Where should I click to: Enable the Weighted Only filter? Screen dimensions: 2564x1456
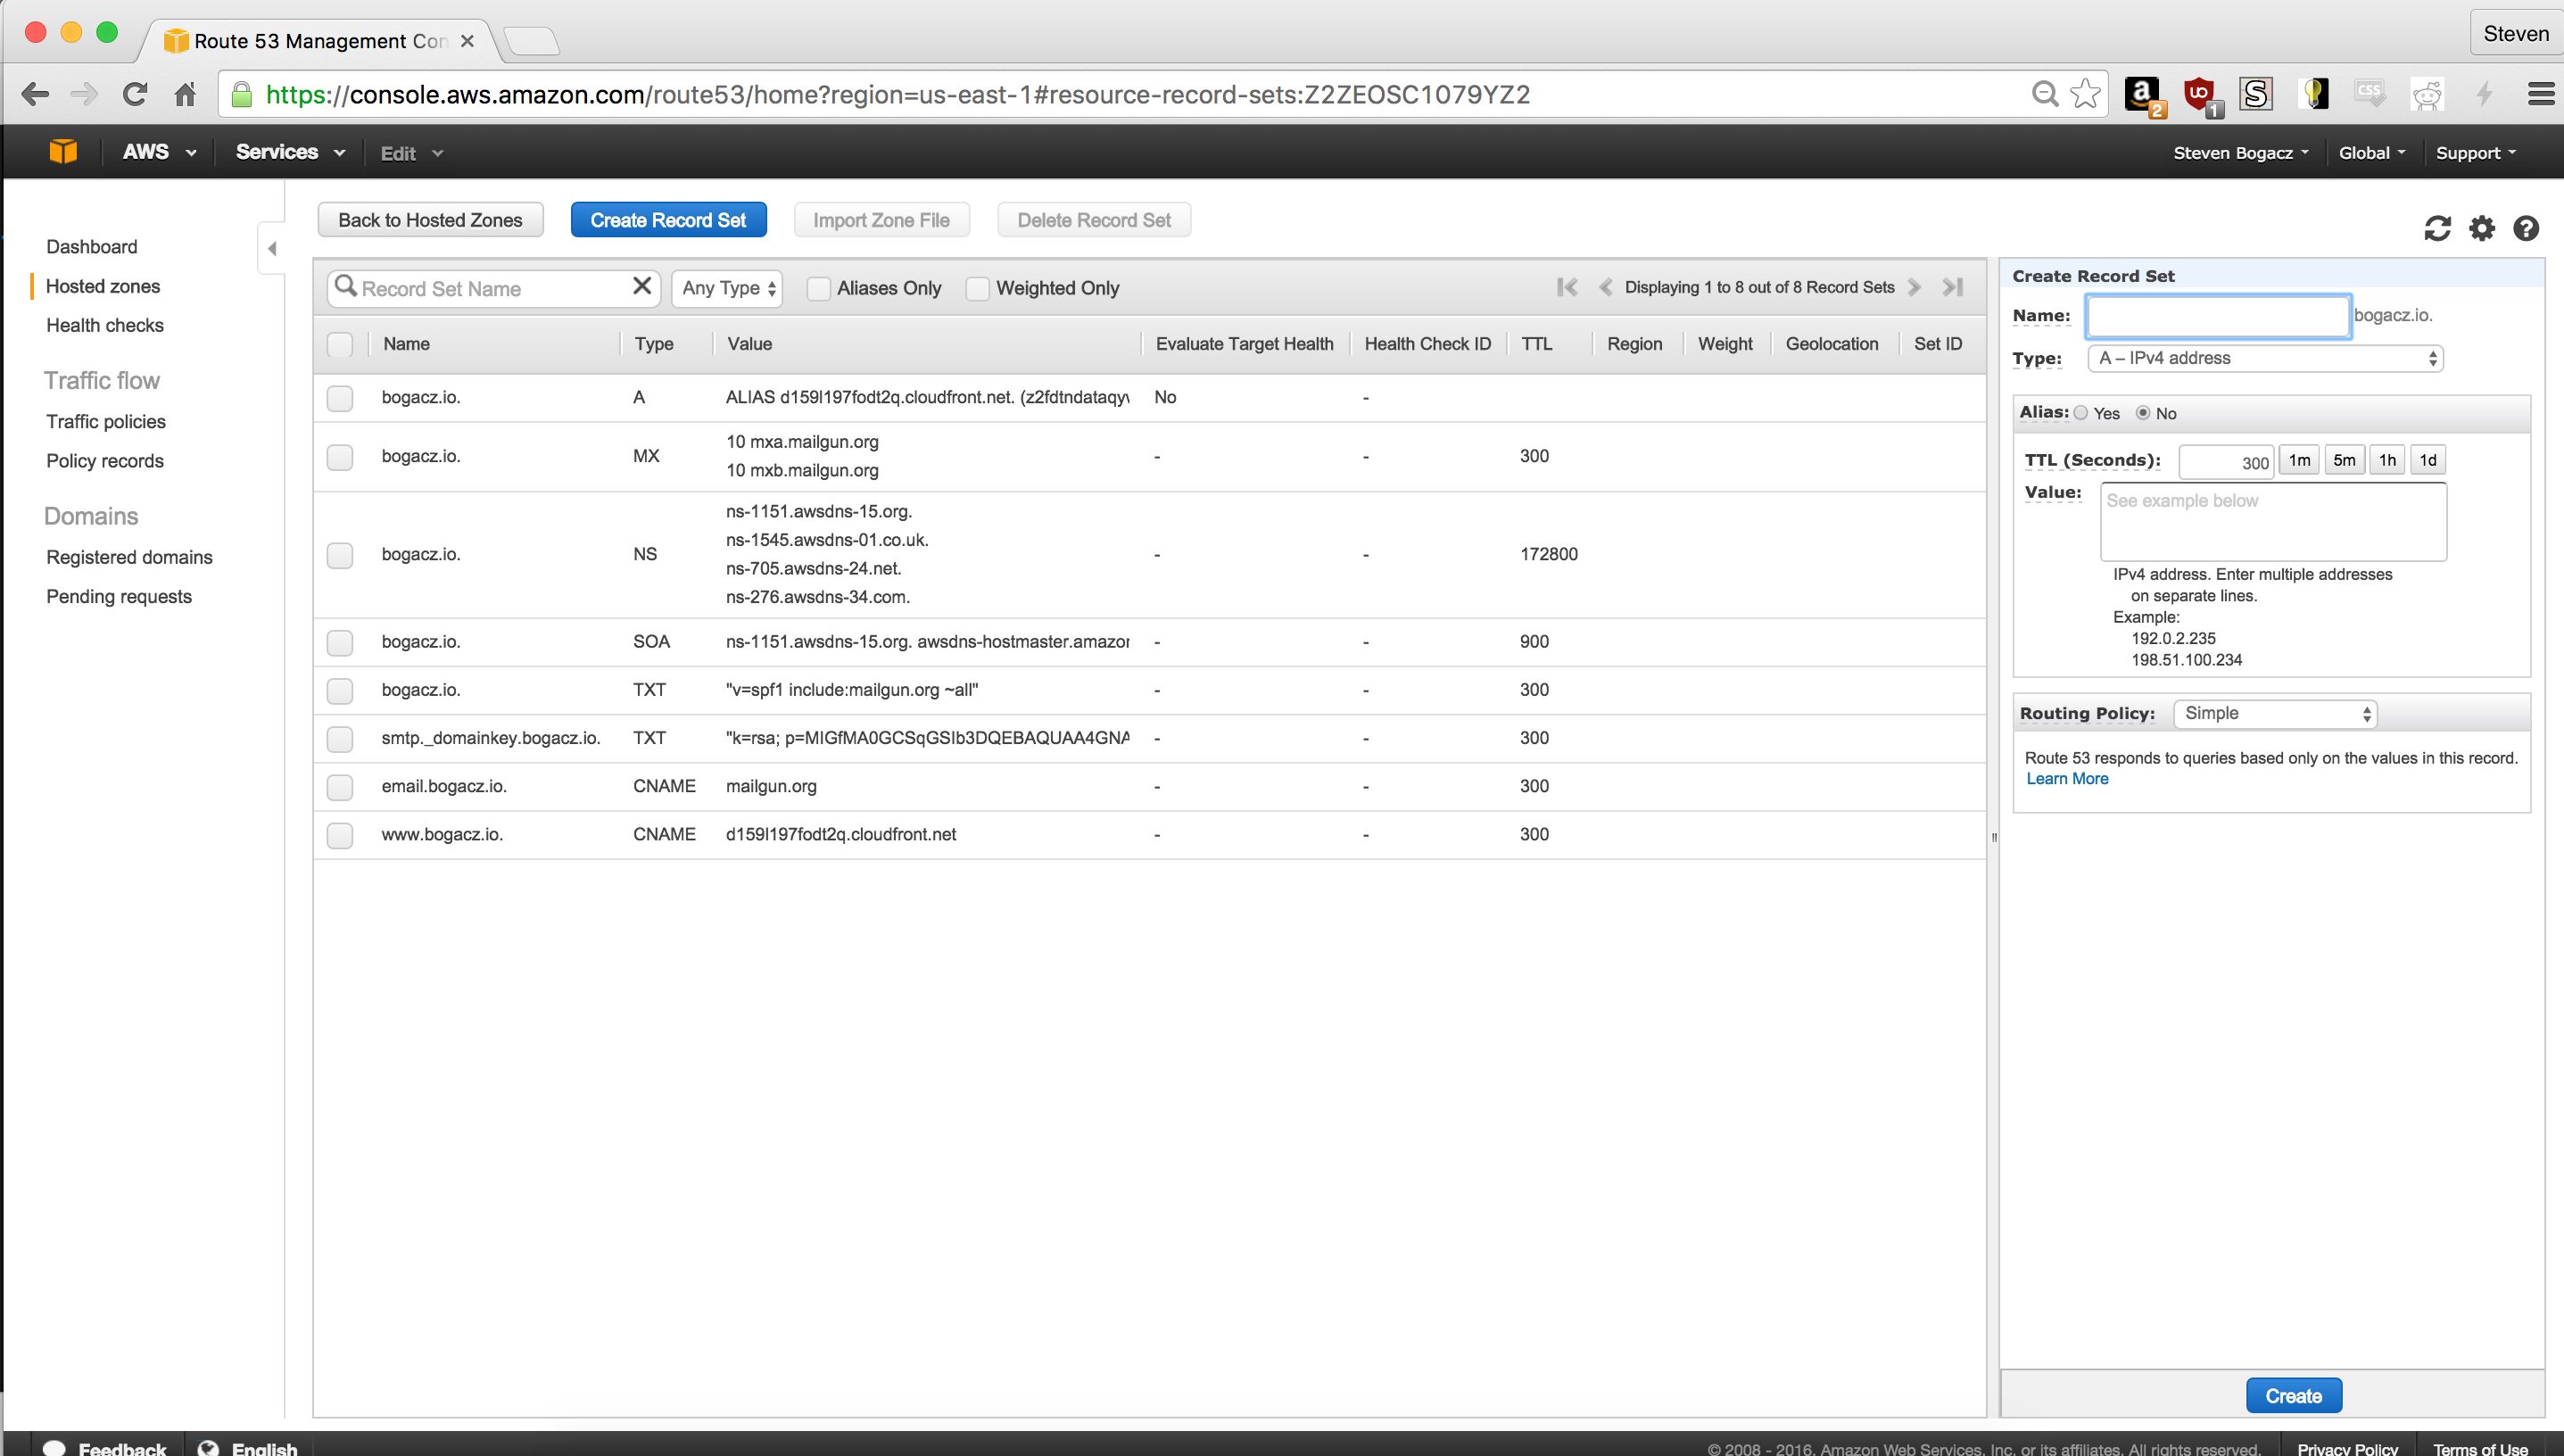pos(977,288)
